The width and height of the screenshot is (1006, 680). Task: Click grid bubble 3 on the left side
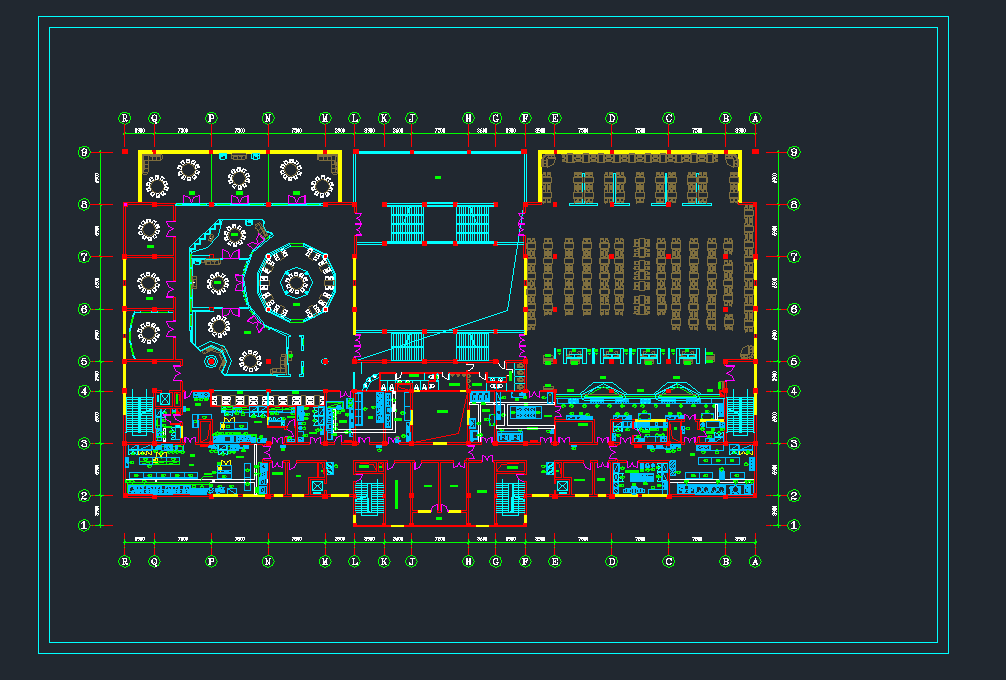coord(85,443)
